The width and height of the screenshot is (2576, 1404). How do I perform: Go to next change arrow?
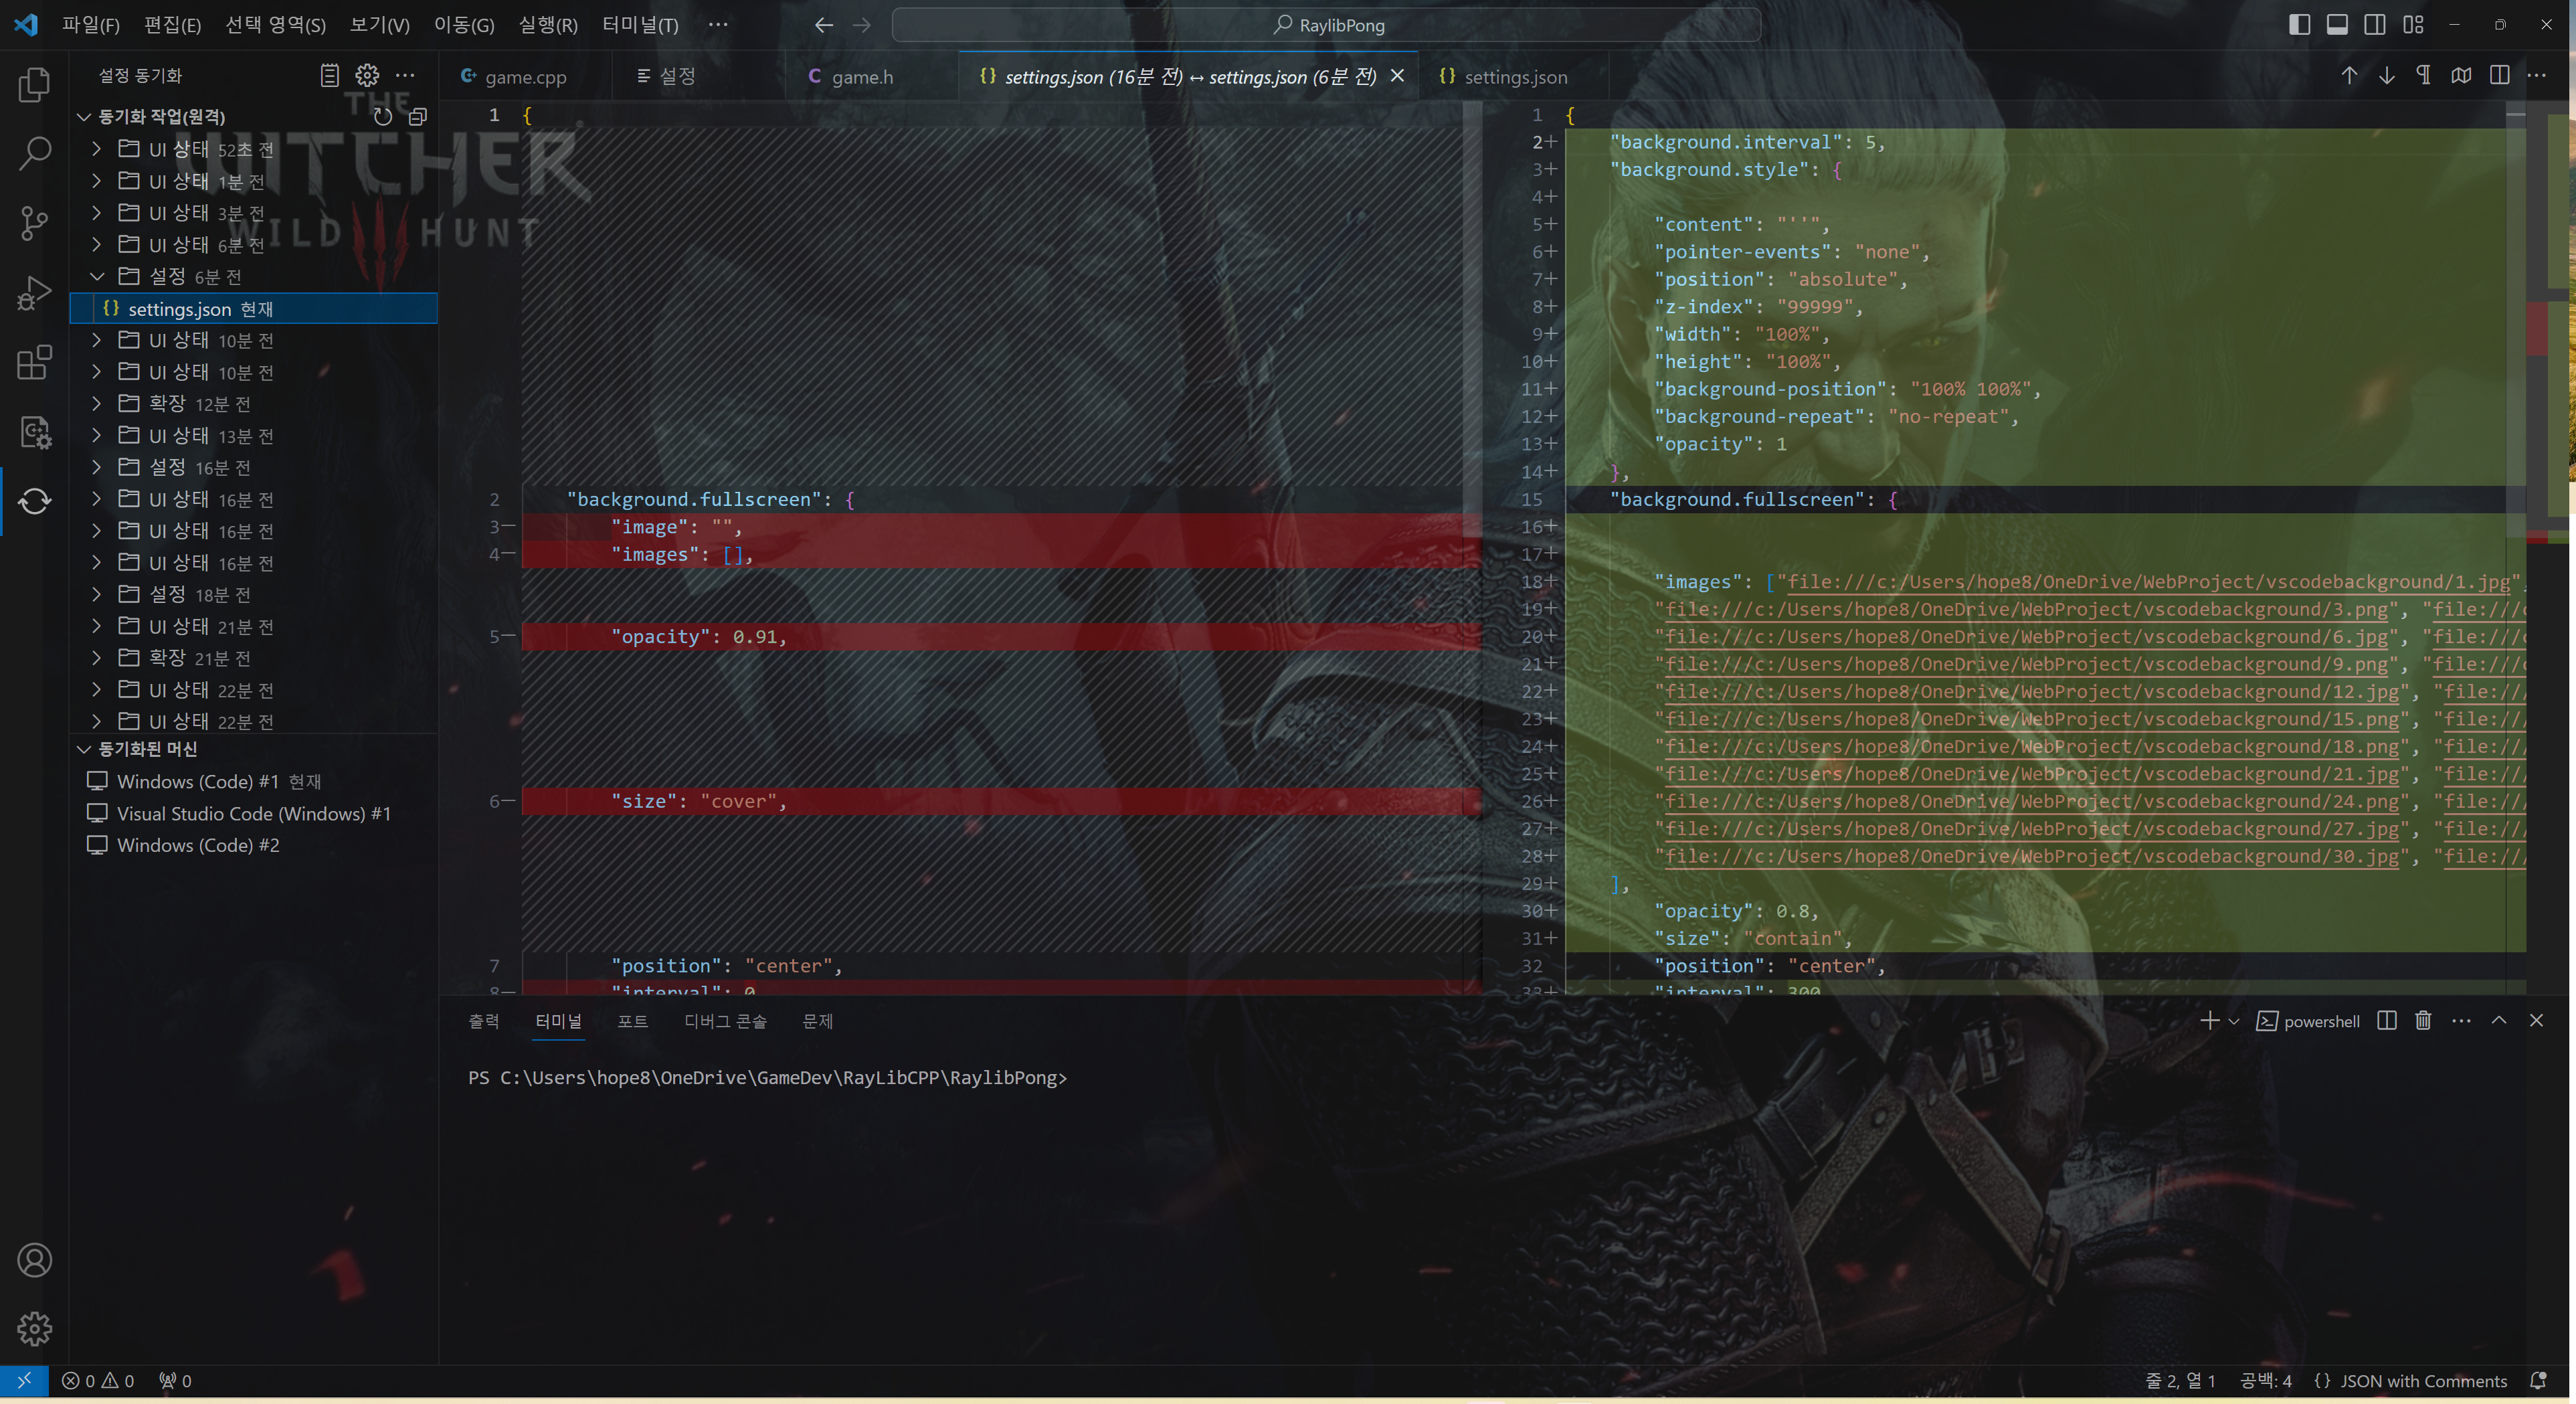pos(2387,76)
